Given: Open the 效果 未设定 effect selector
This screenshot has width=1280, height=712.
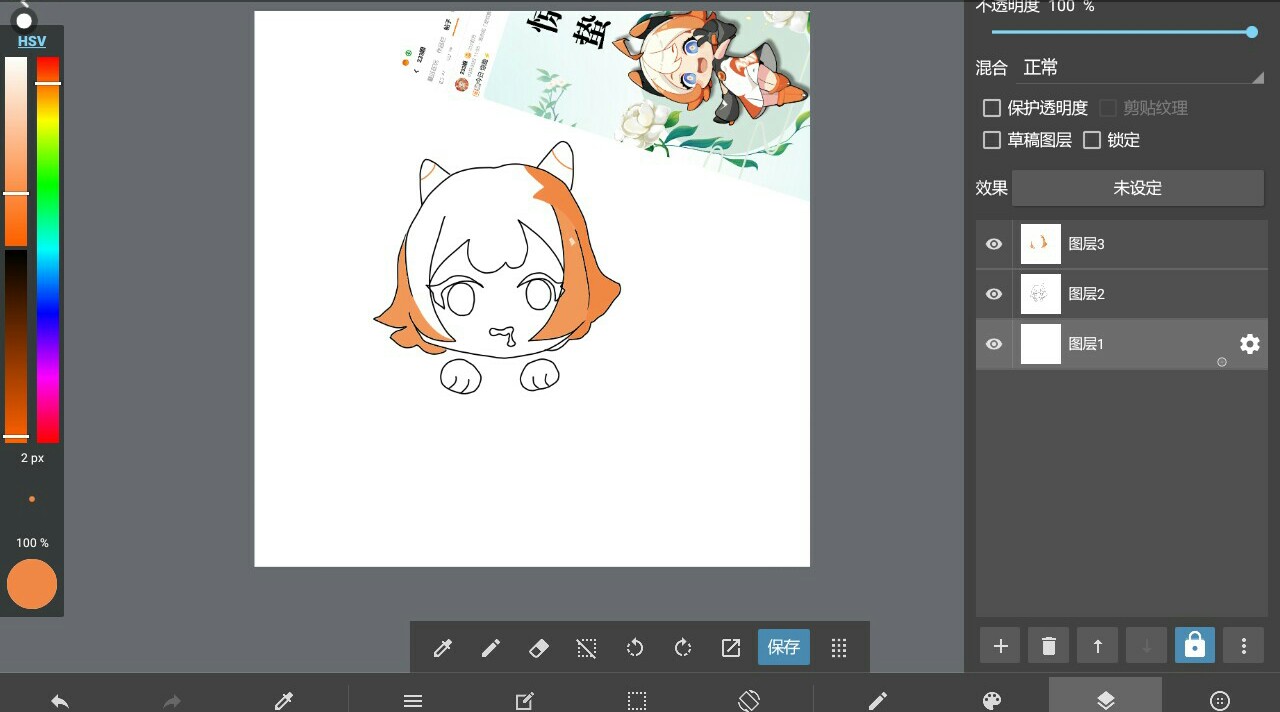Looking at the screenshot, I should [x=1137, y=188].
